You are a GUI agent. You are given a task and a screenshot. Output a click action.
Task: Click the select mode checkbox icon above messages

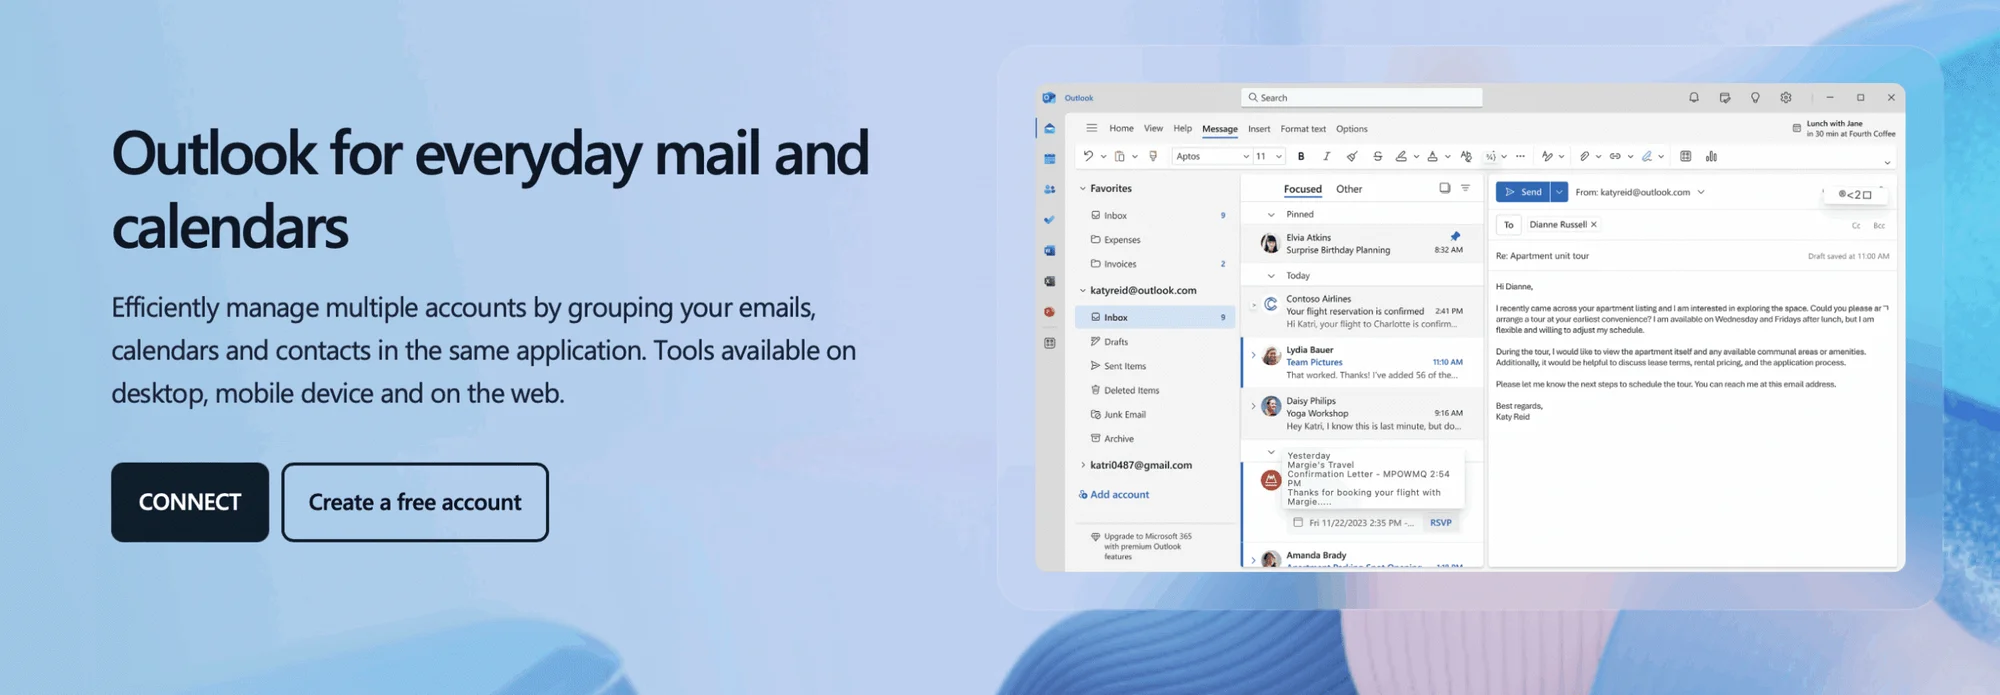[1444, 188]
